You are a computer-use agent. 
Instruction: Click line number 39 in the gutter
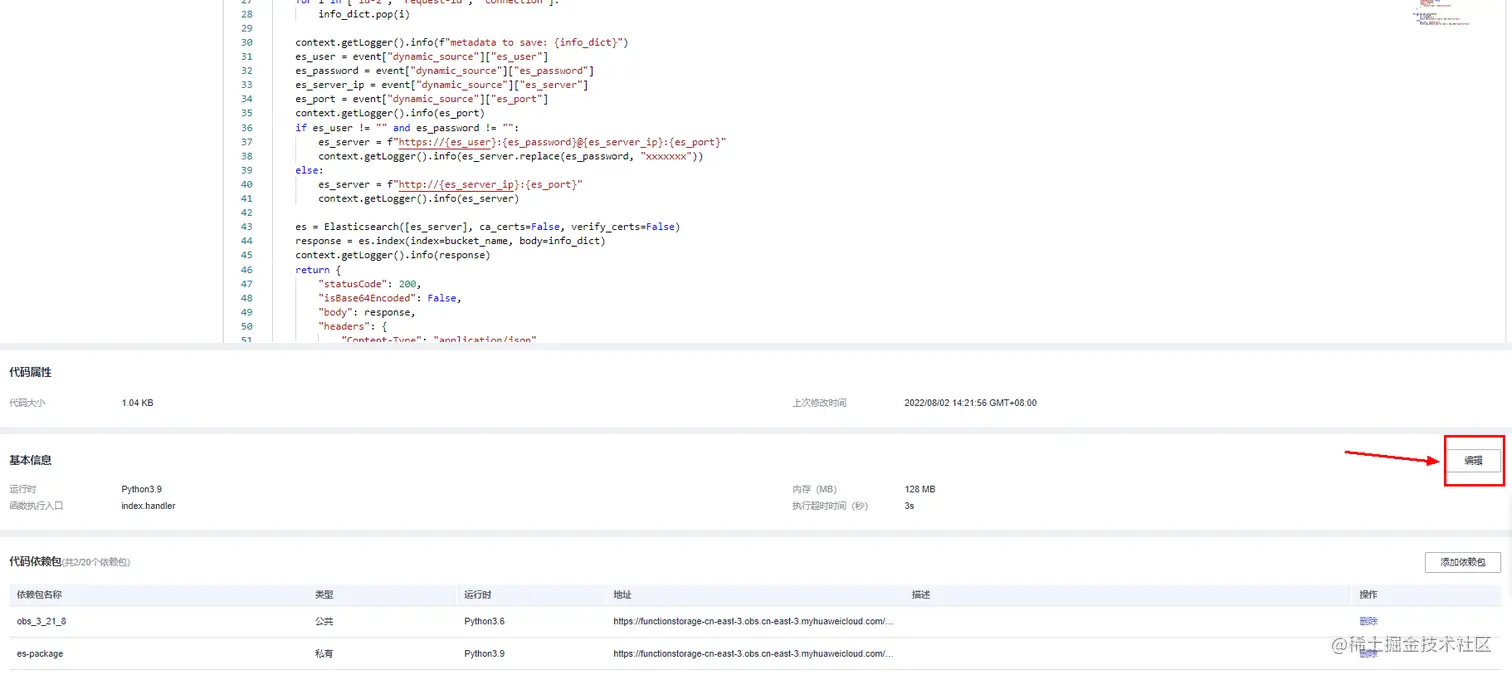click(247, 170)
